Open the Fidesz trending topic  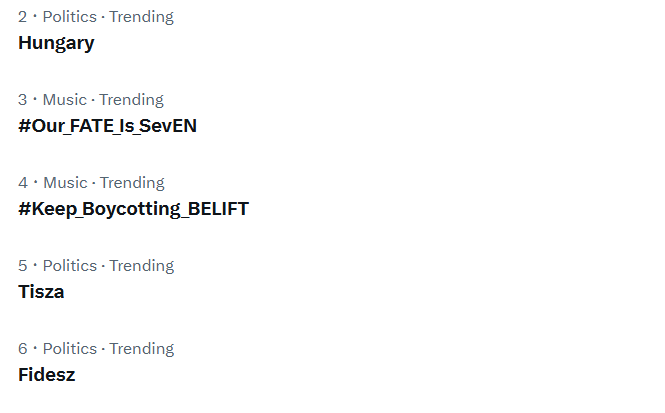click(46, 375)
